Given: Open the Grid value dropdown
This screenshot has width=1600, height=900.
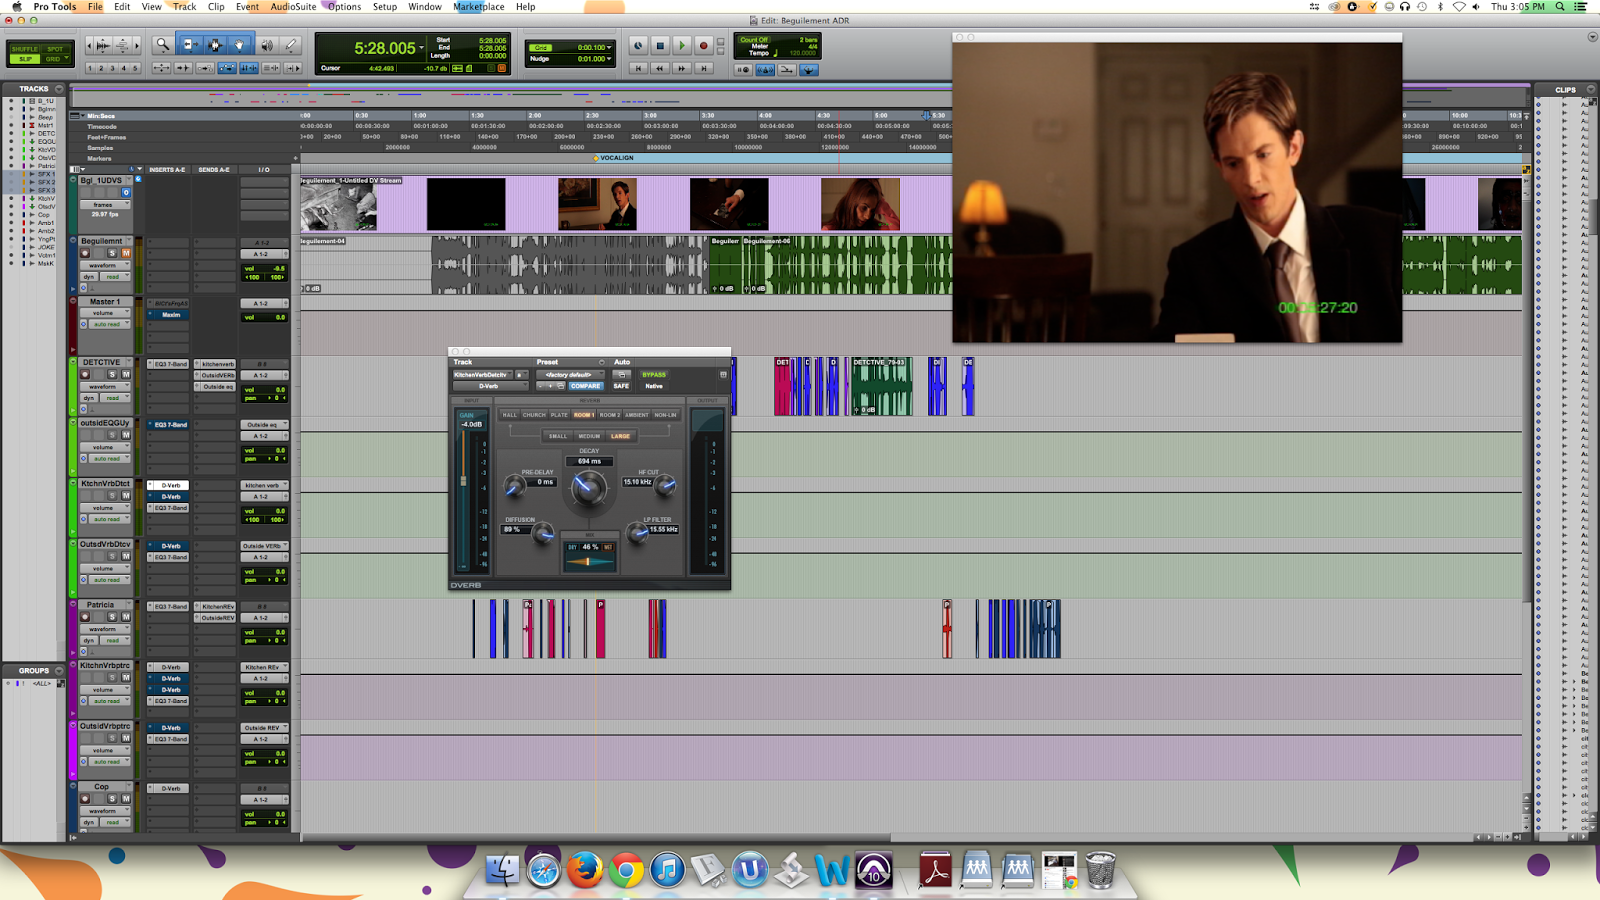Looking at the screenshot, I should tap(609, 47).
